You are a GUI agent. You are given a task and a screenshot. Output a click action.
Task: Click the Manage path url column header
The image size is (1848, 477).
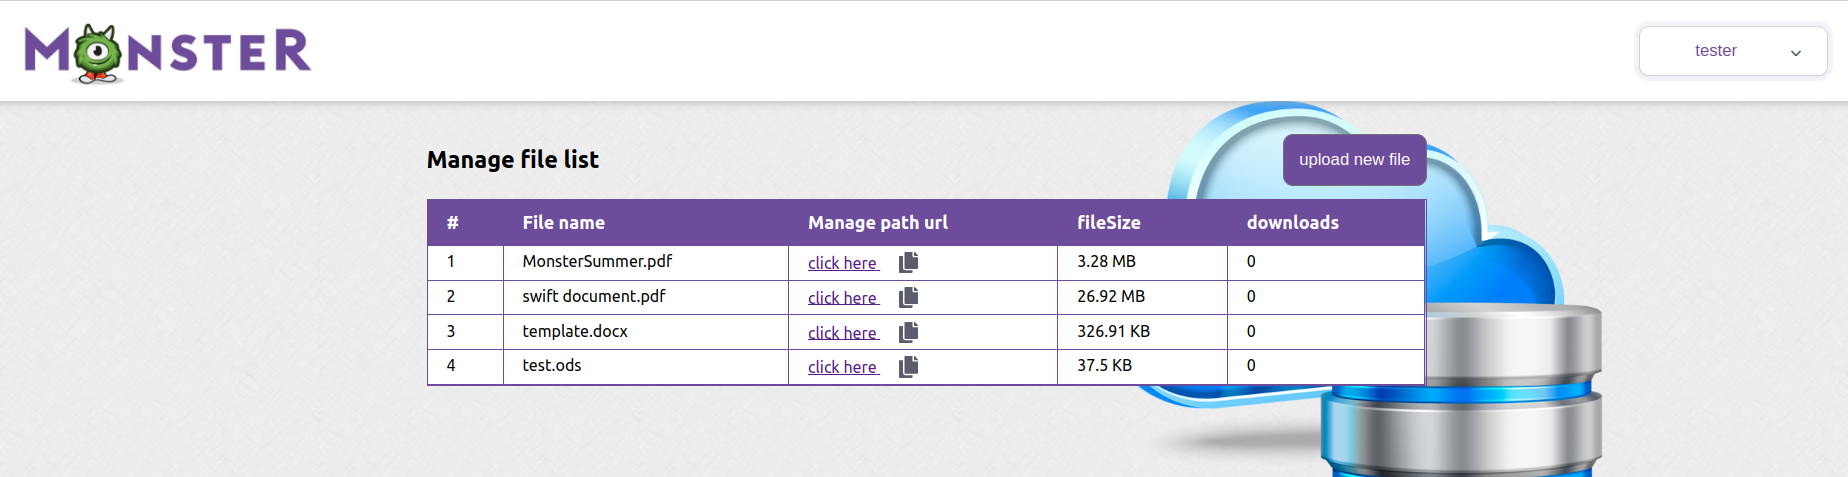(x=877, y=223)
